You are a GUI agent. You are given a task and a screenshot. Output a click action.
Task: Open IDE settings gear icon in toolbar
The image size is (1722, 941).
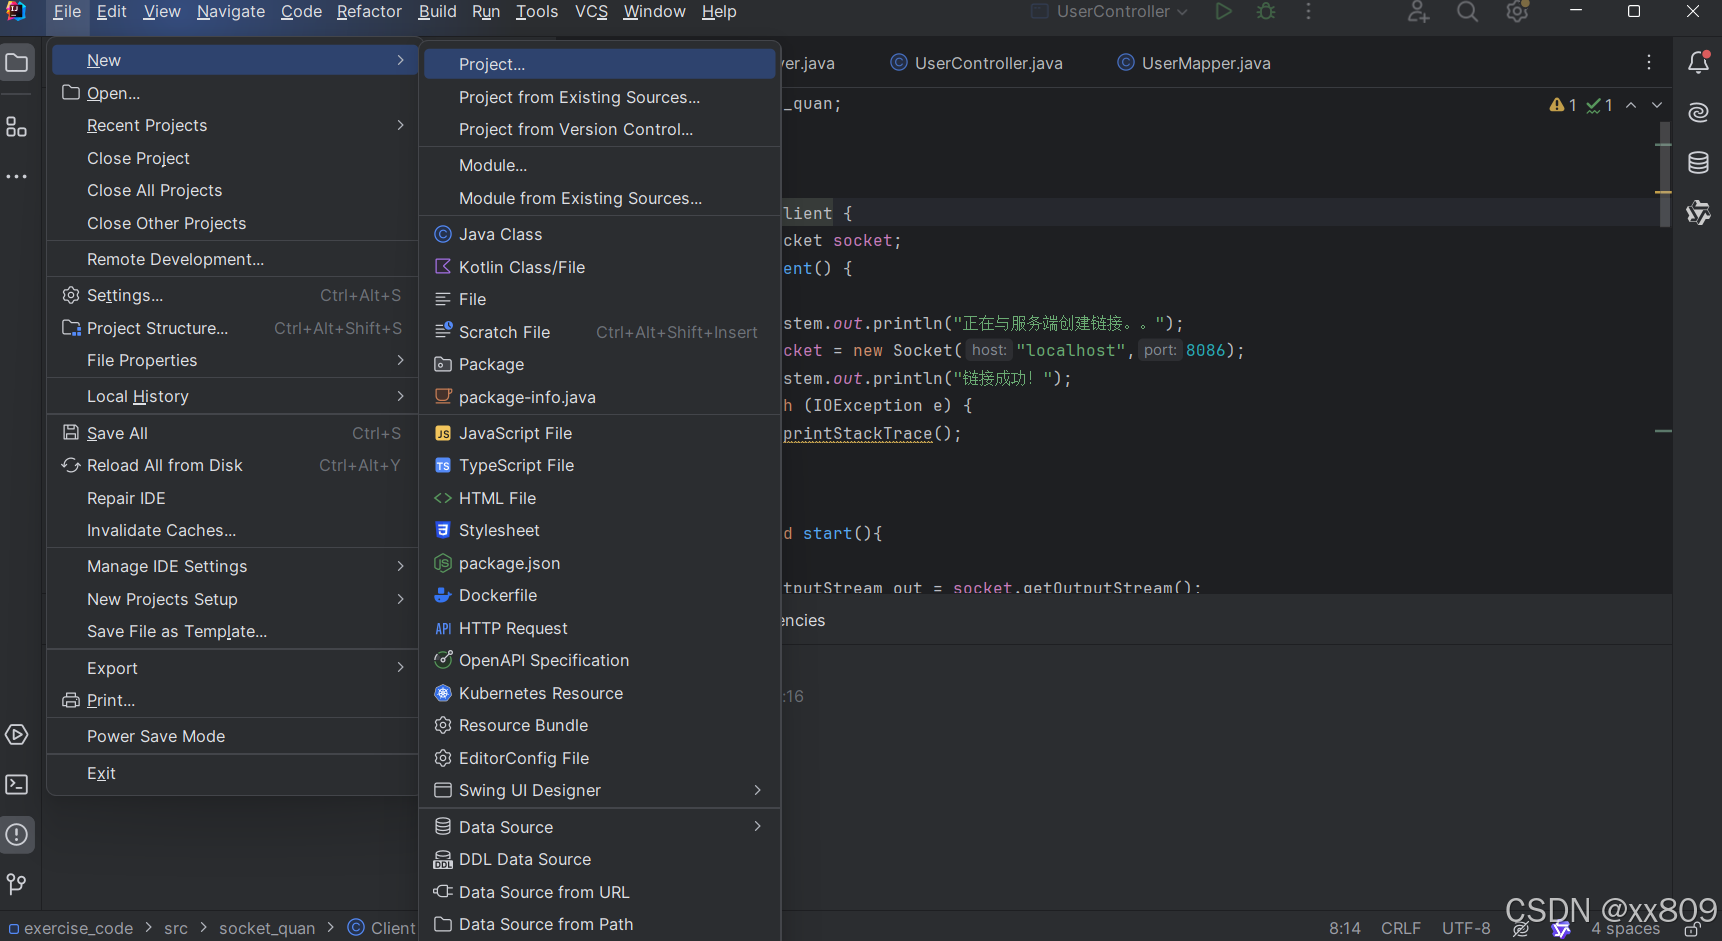(1517, 12)
